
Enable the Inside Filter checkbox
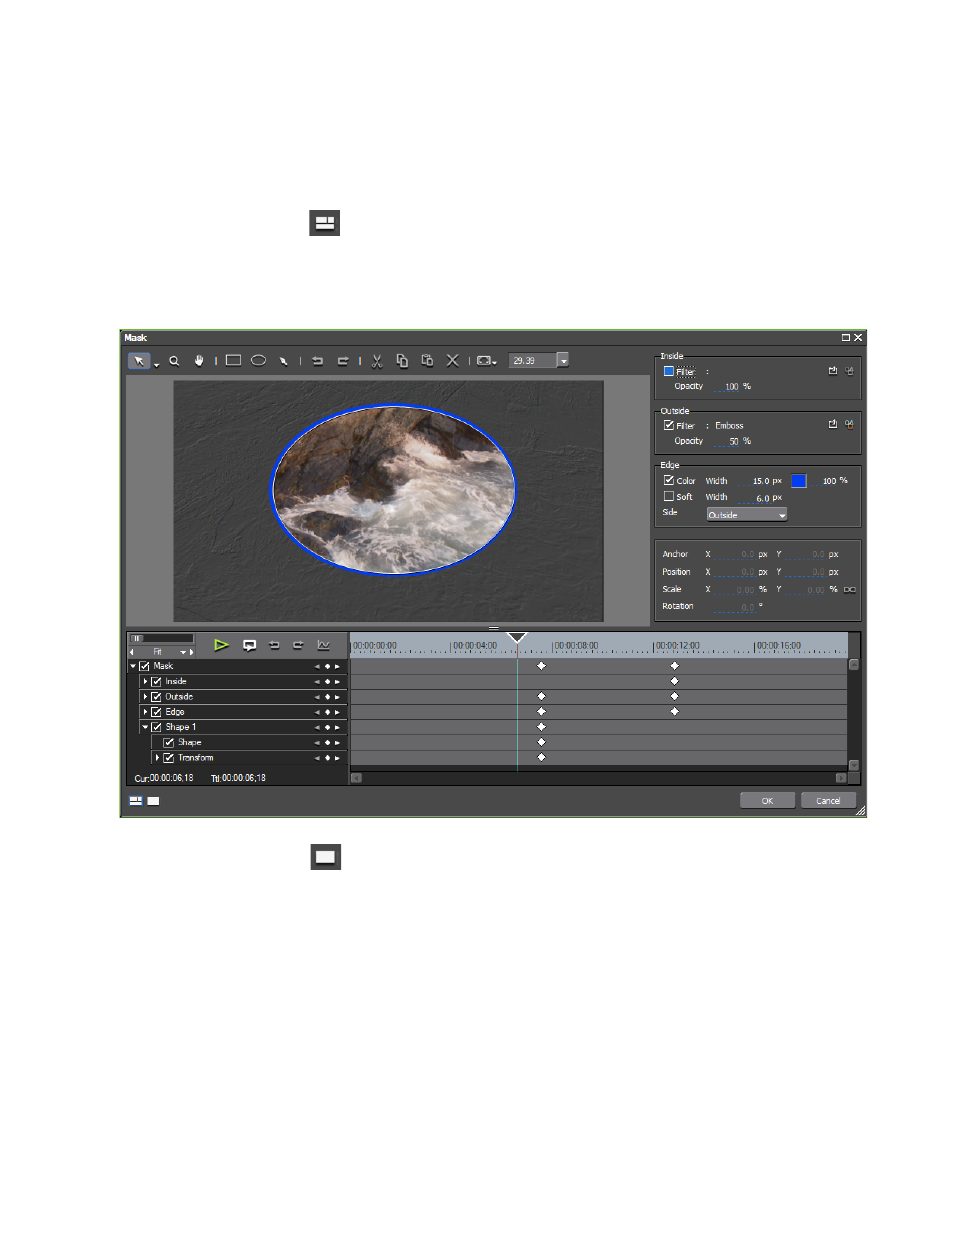[x=669, y=371]
